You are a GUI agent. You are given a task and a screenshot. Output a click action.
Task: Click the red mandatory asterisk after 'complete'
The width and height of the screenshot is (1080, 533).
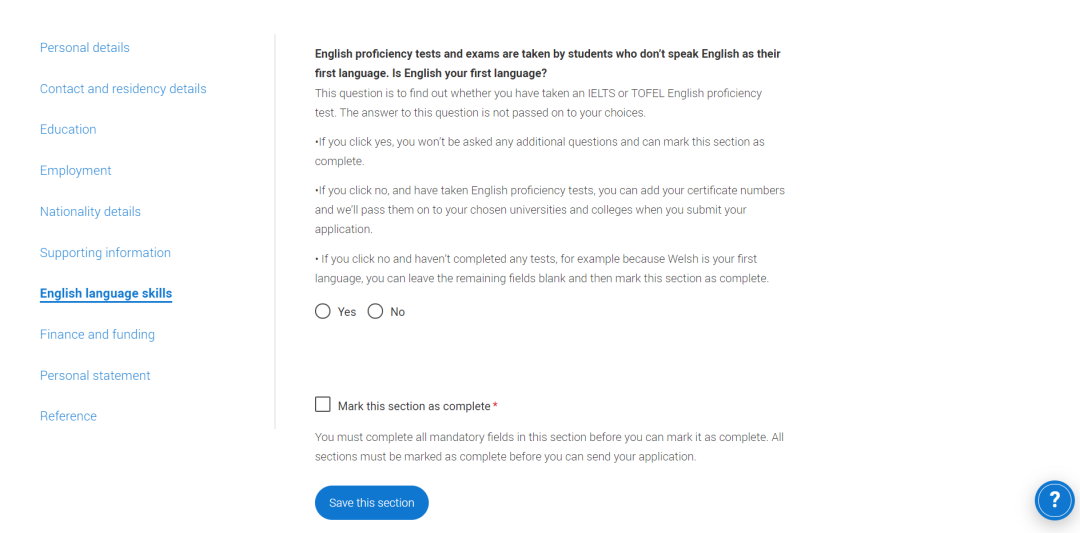495,406
